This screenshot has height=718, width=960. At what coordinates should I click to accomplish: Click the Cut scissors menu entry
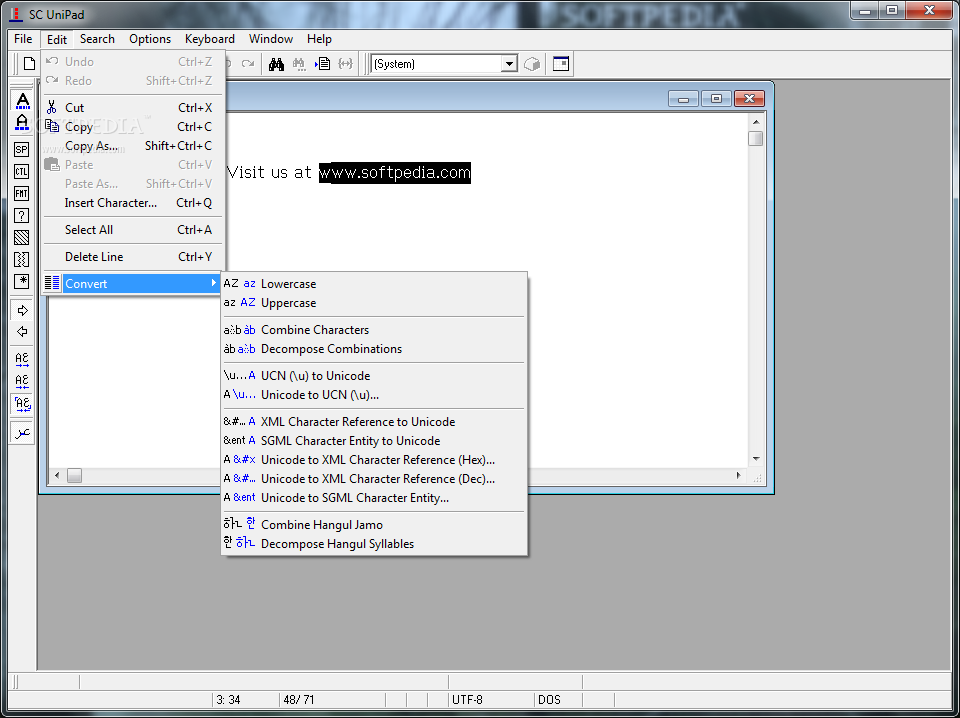(130, 108)
